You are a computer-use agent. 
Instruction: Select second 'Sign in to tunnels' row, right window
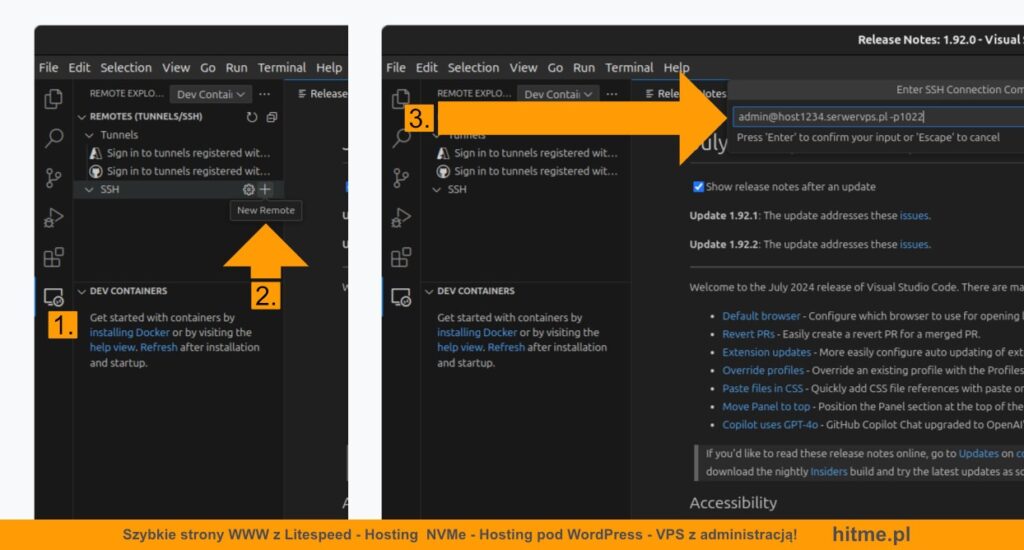(526, 171)
